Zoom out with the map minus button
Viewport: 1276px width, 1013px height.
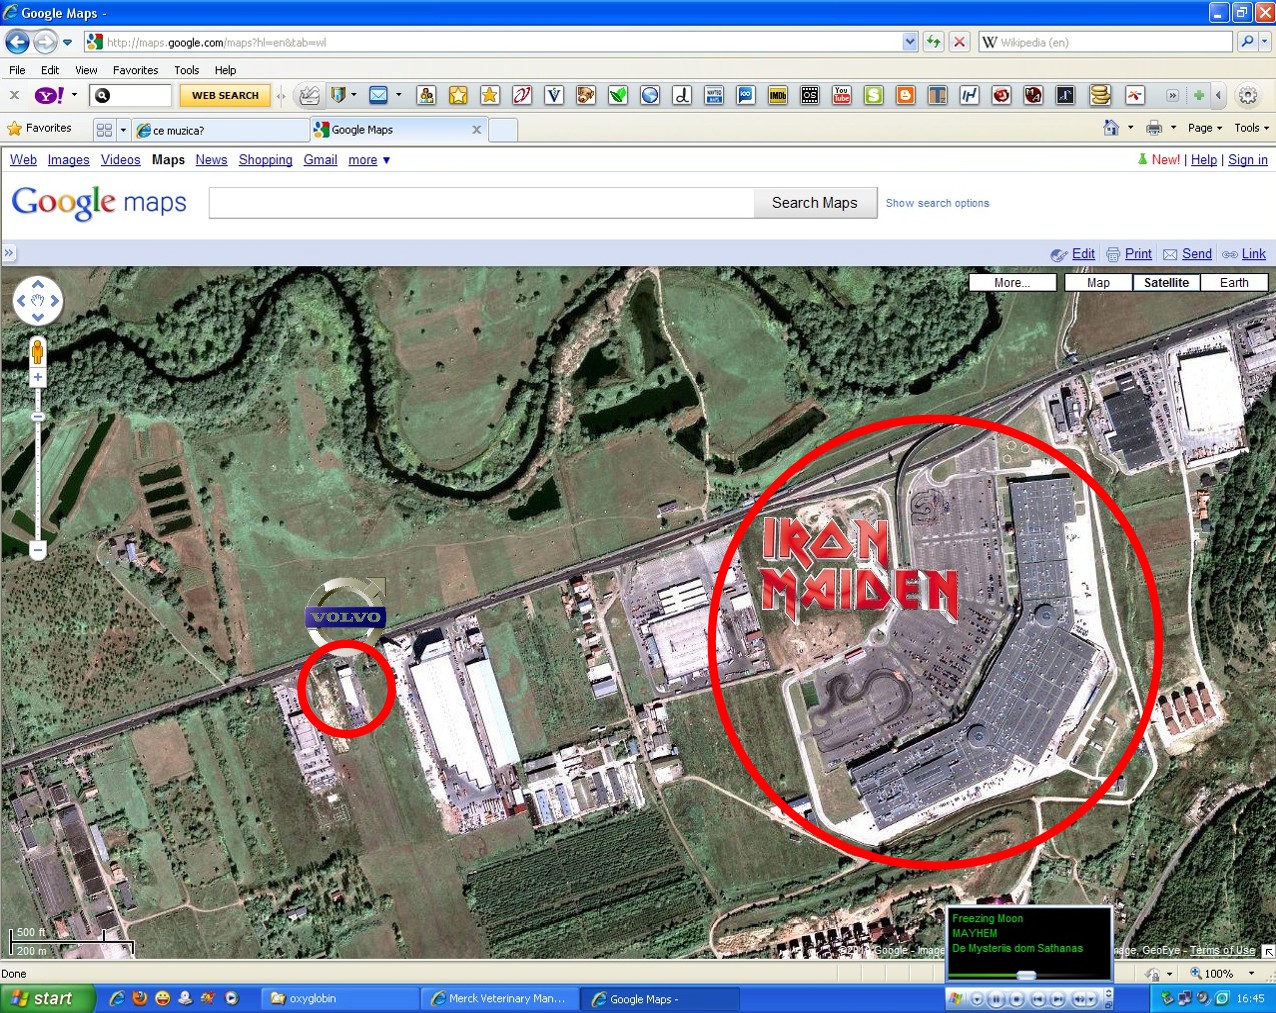pyautogui.click(x=37, y=549)
